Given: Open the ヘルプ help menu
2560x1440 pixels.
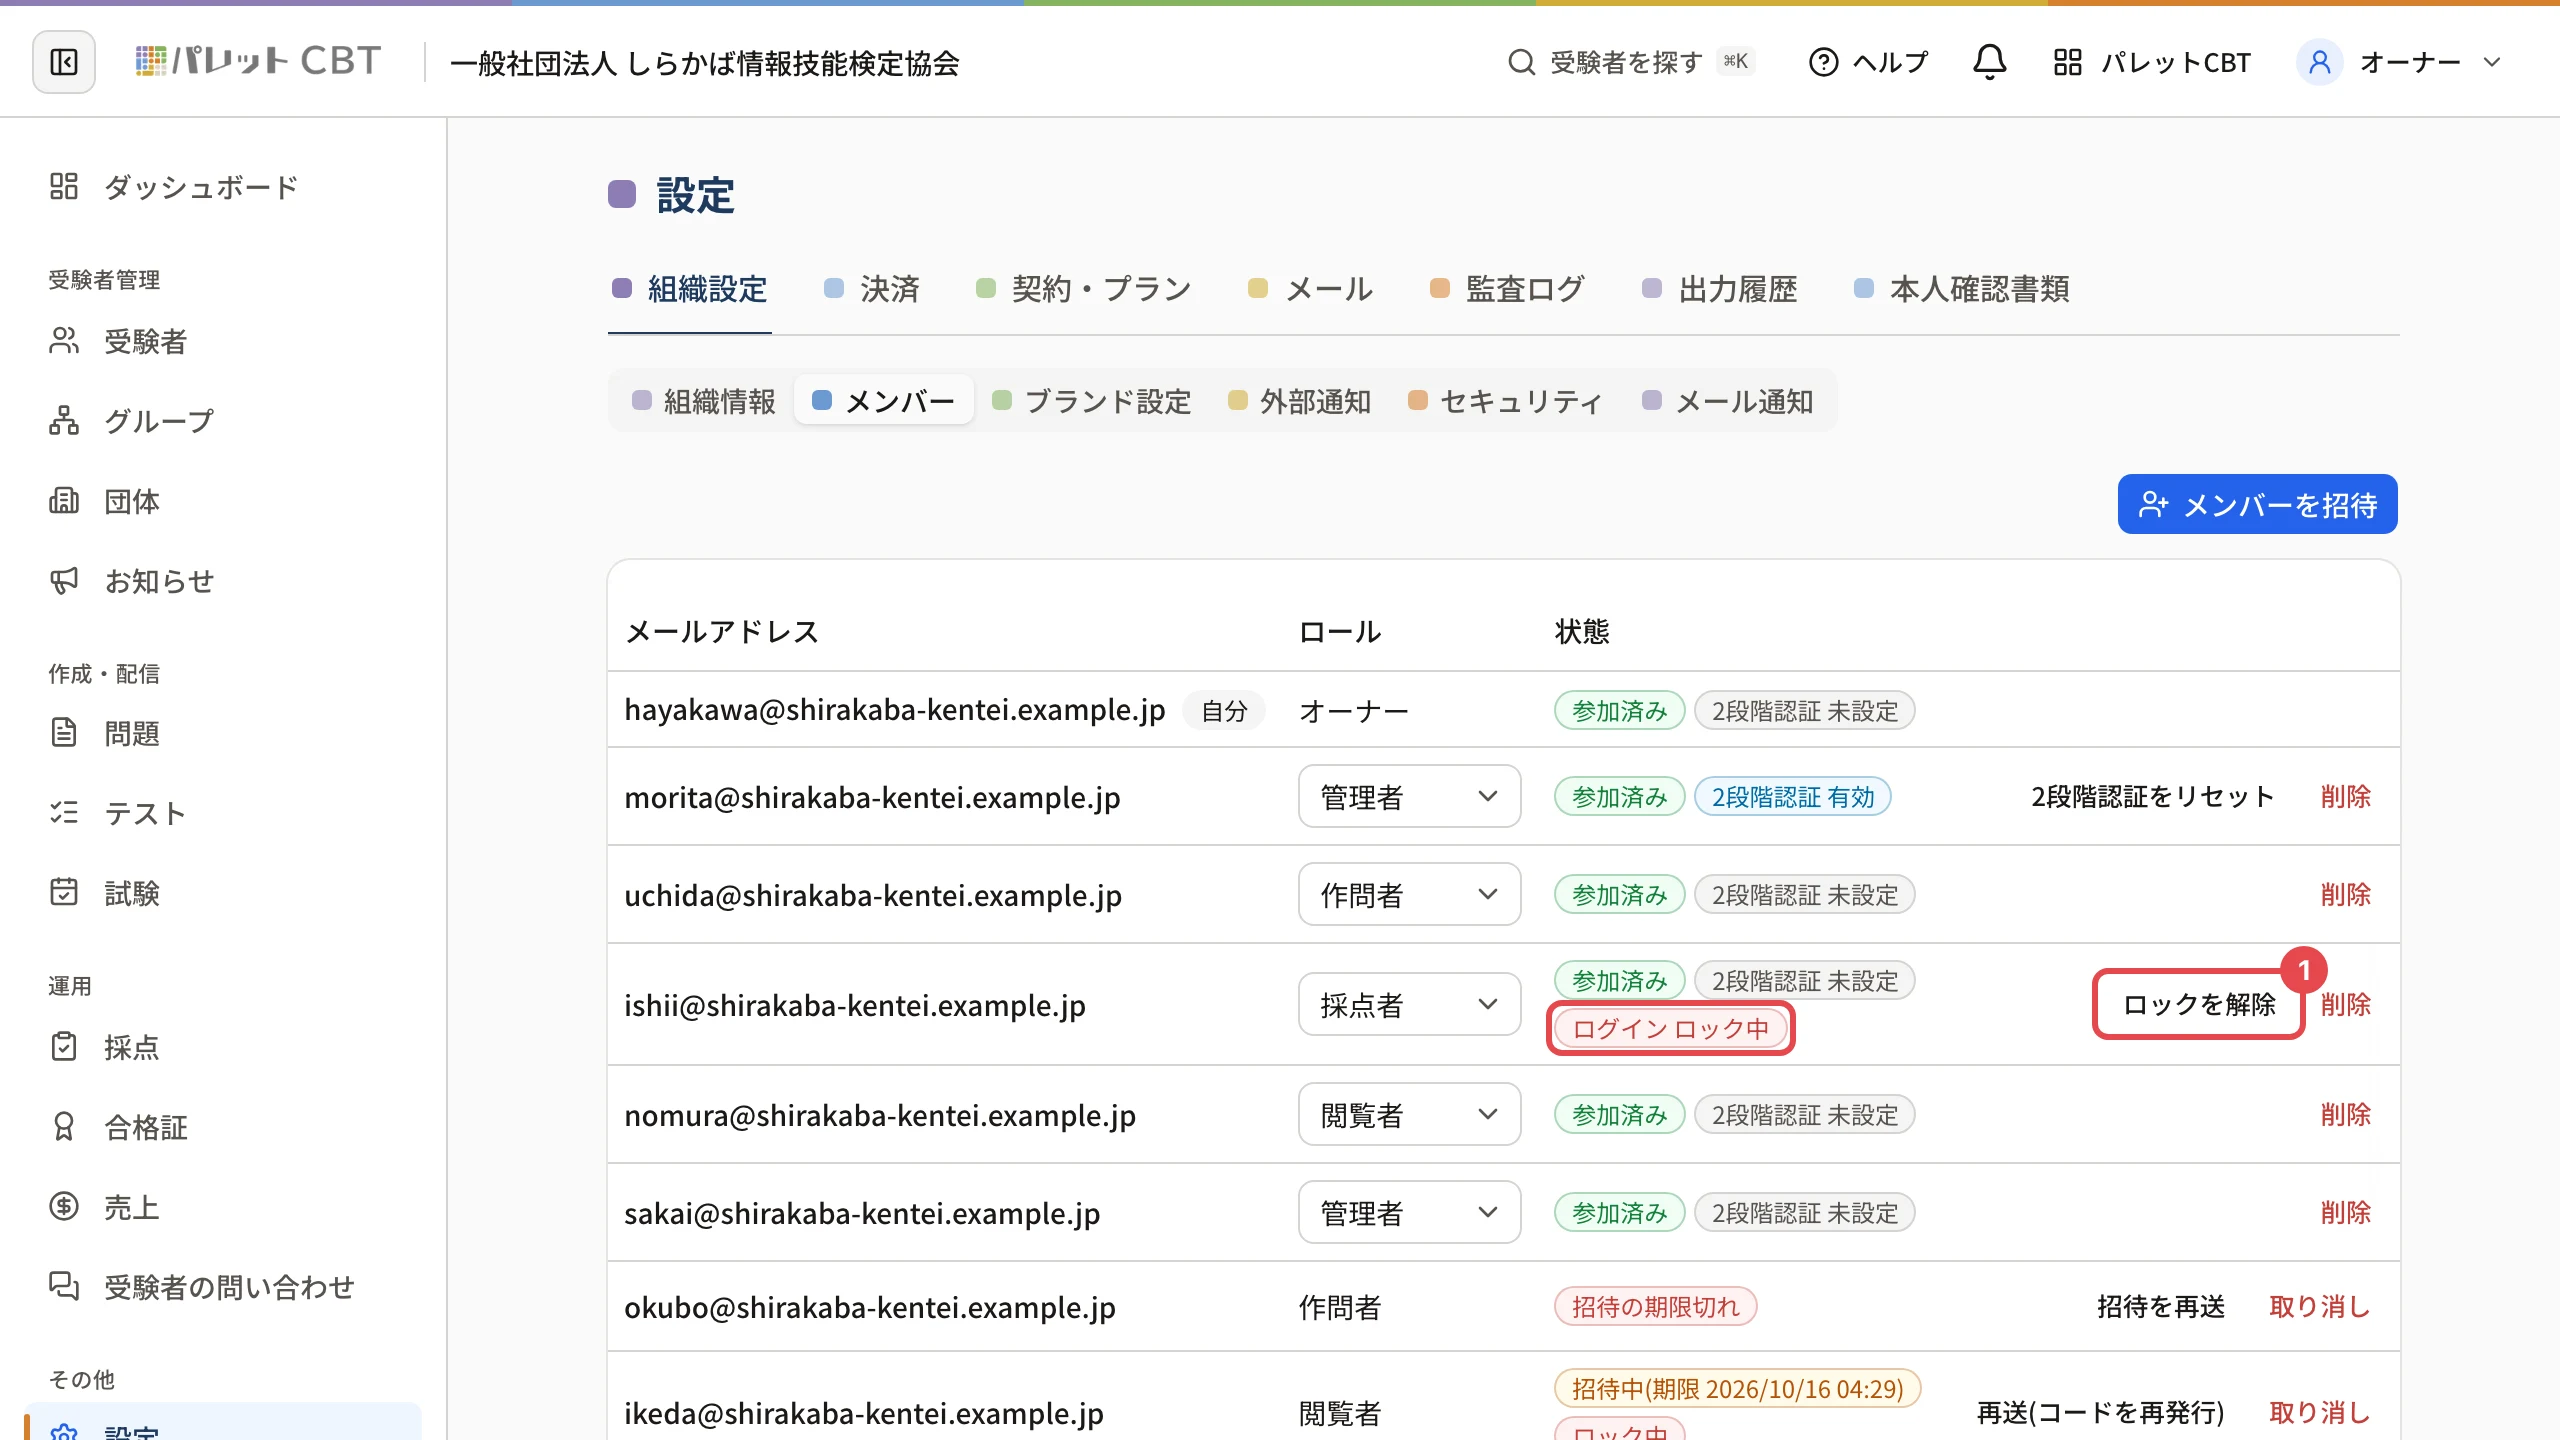Looking at the screenshot, I should tap(1868, 62).
